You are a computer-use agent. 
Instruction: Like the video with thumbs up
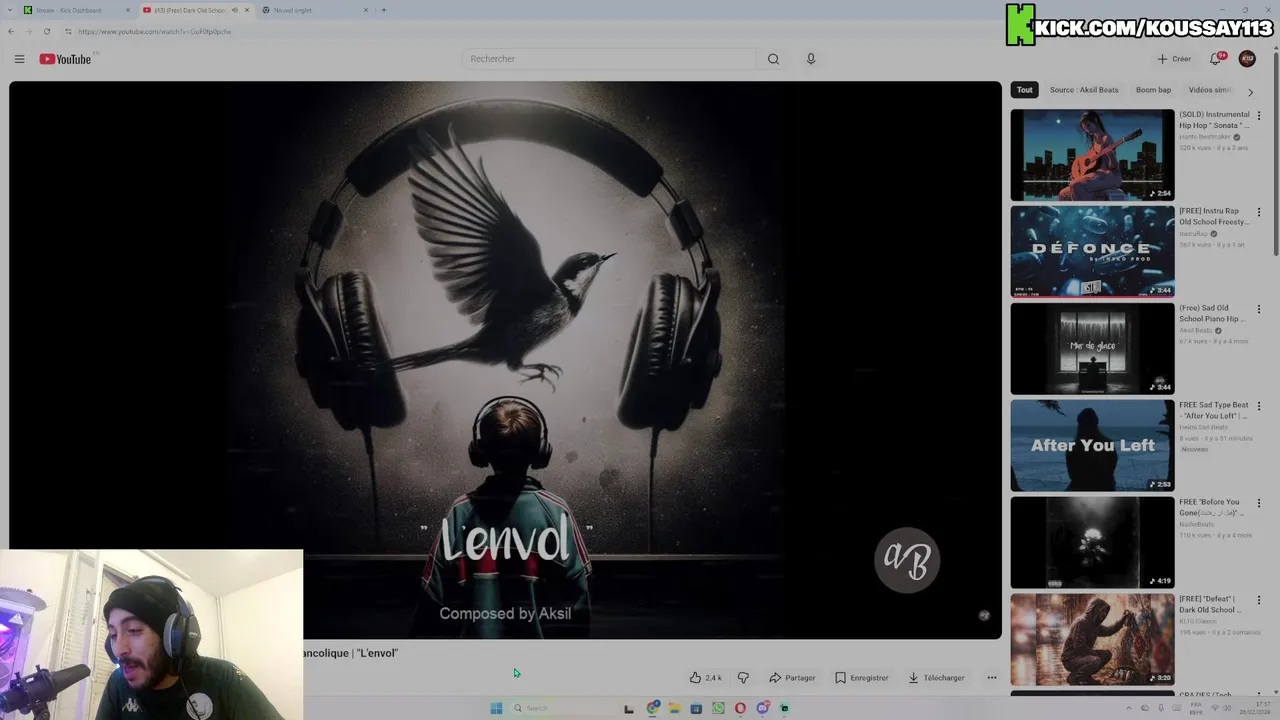[x=705, y=677]
